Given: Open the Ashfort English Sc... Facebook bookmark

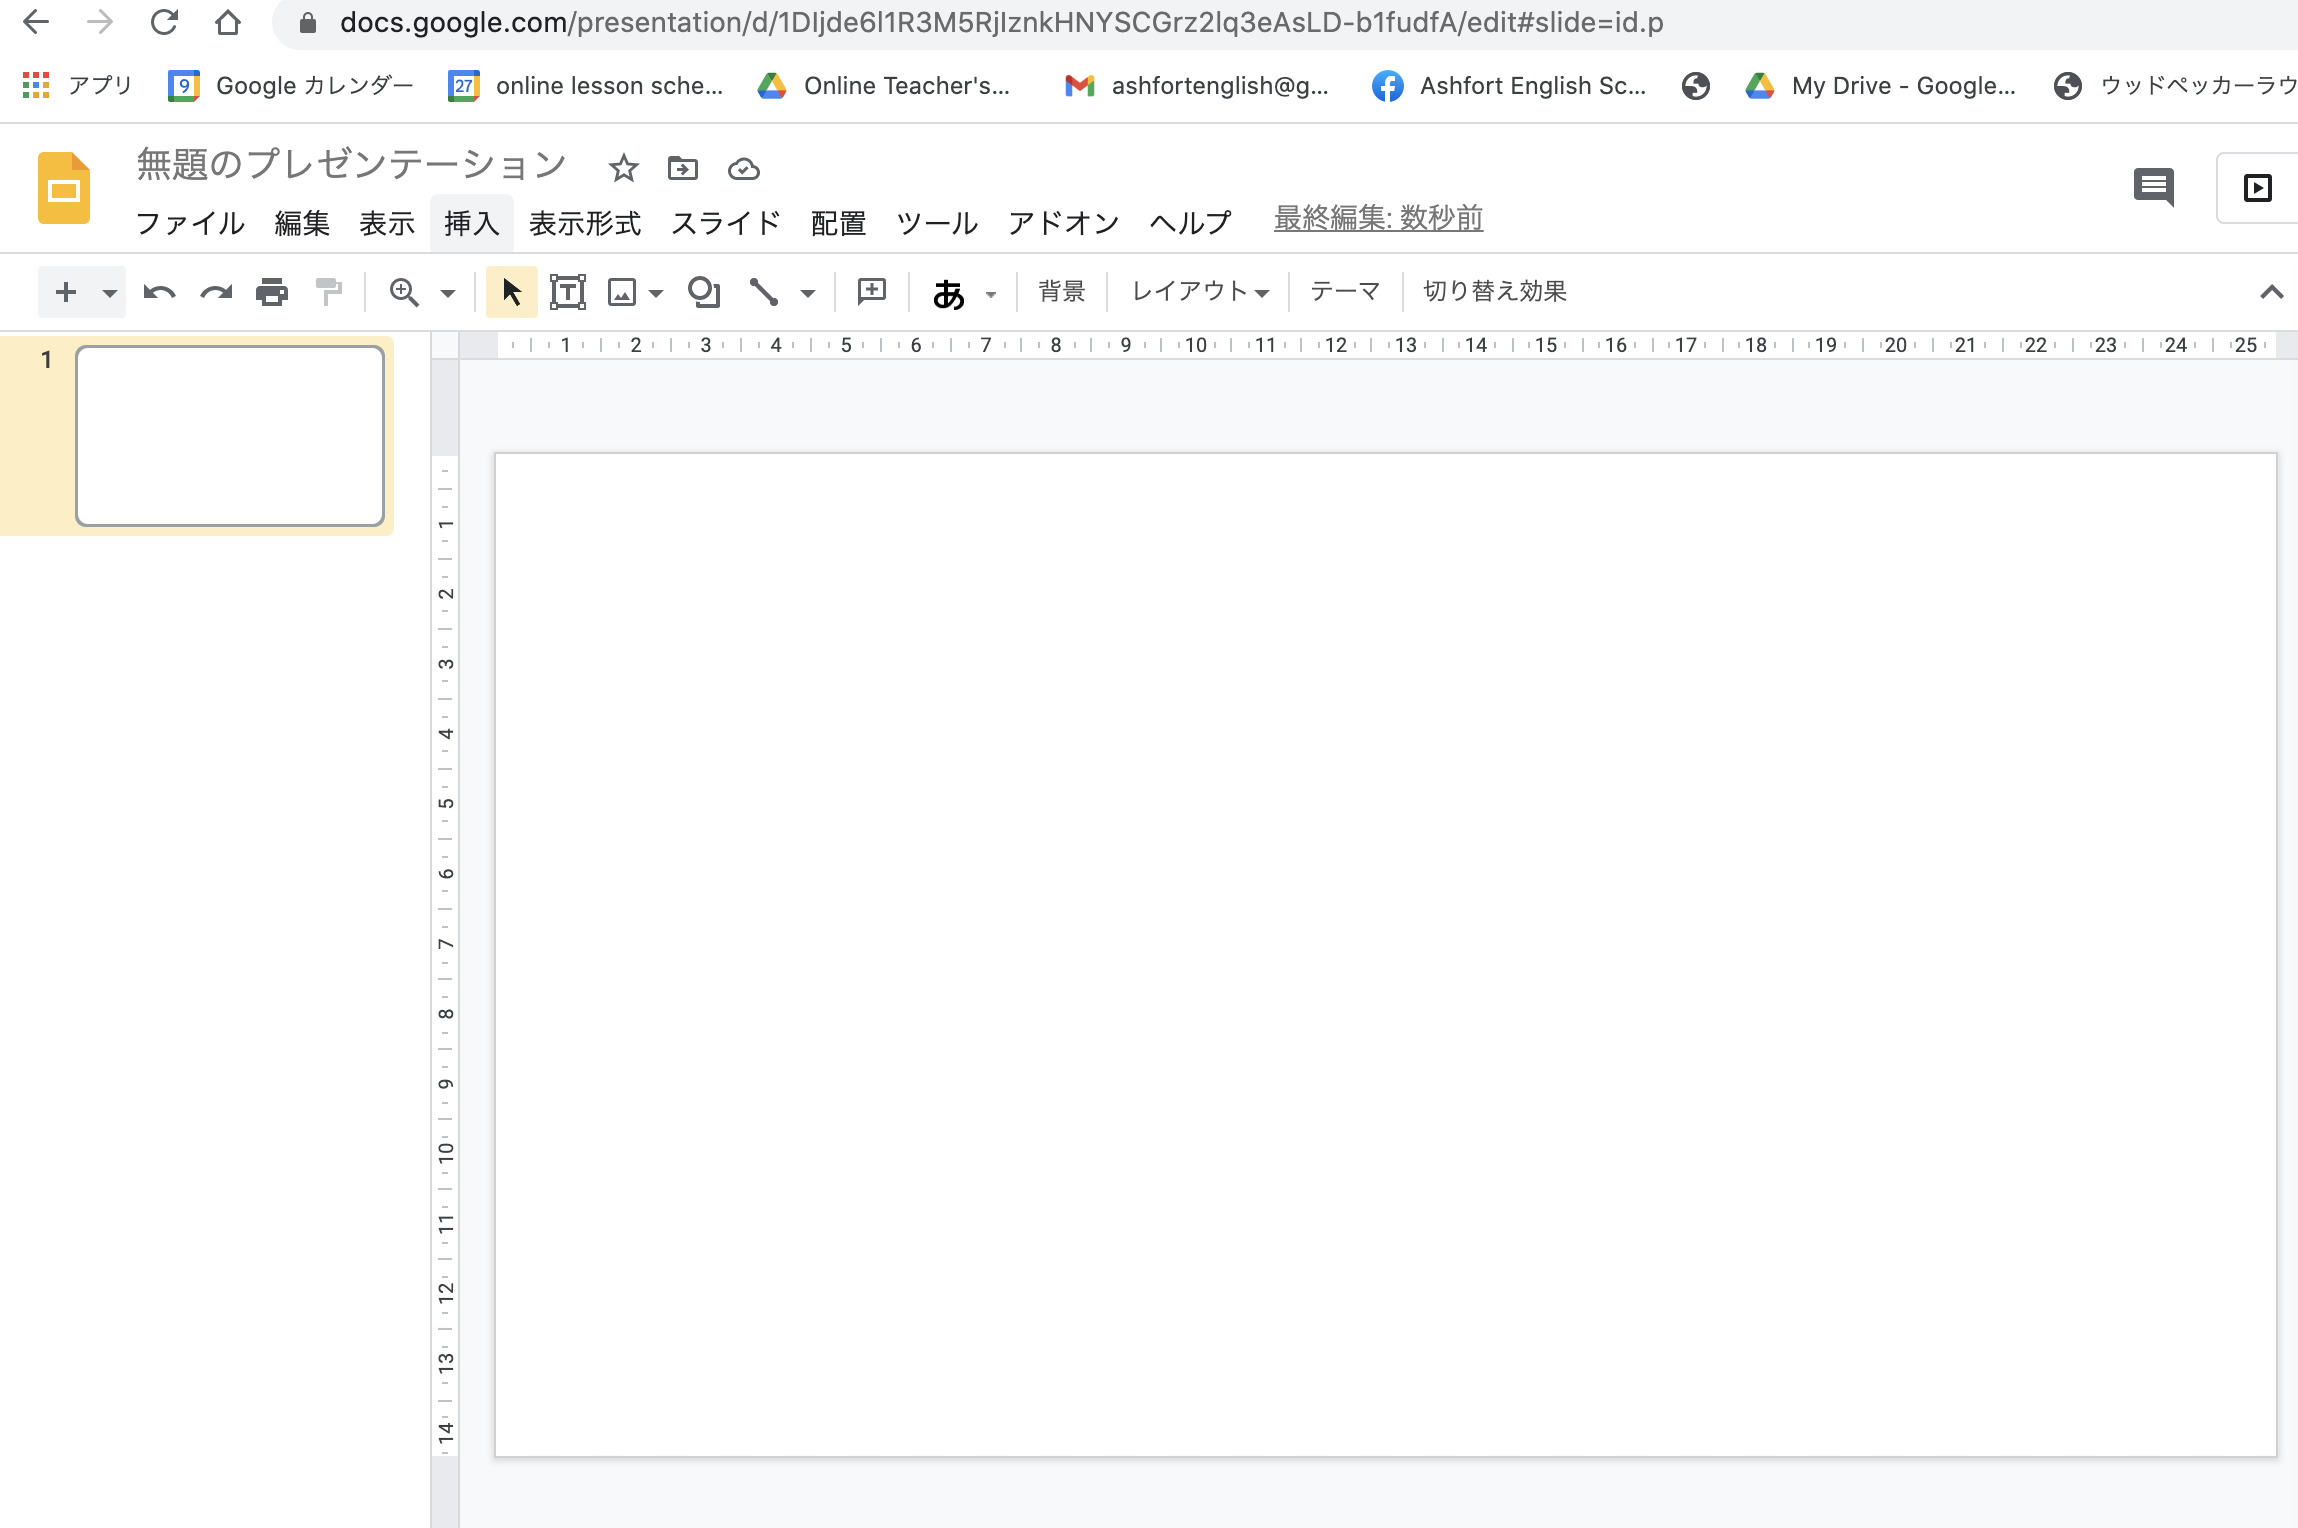Looking at the screenshot, I should 1509,86.
